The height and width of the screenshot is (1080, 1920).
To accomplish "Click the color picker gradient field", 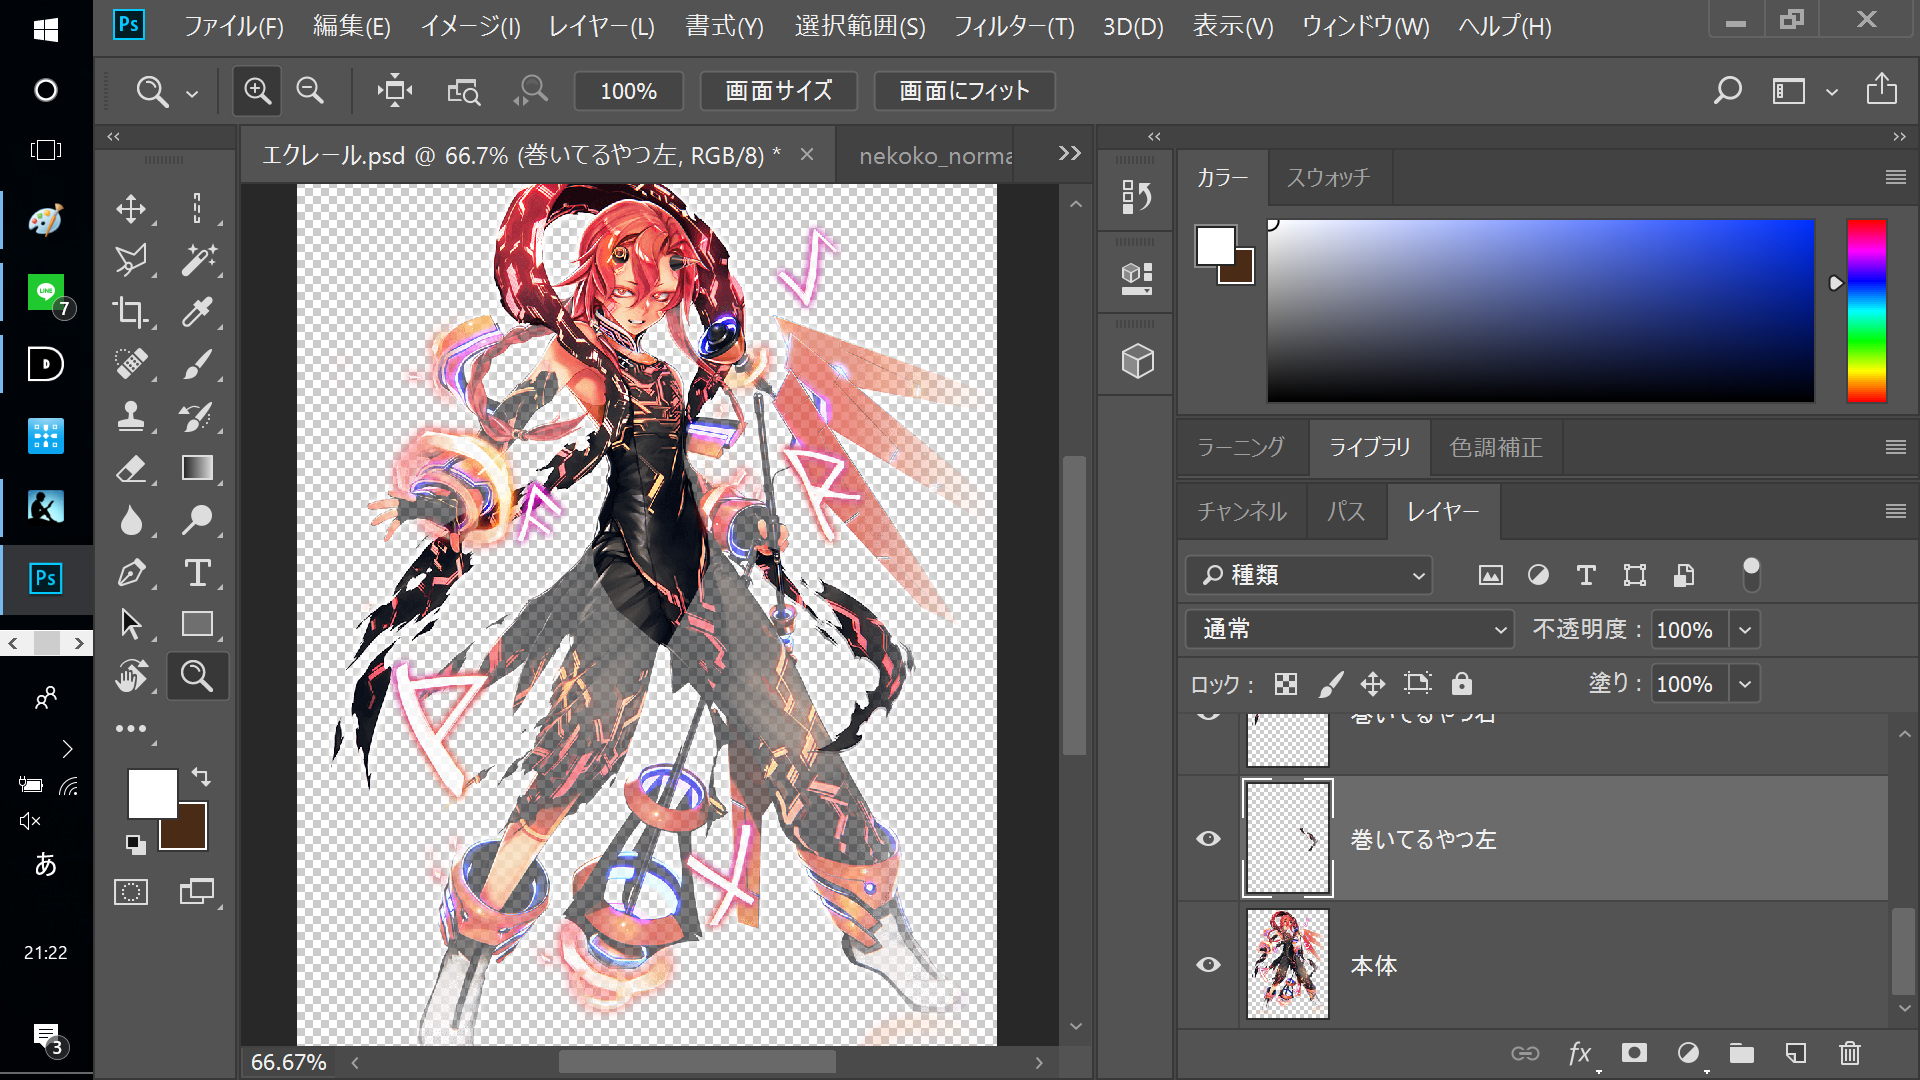I will tap(1541, 311).
